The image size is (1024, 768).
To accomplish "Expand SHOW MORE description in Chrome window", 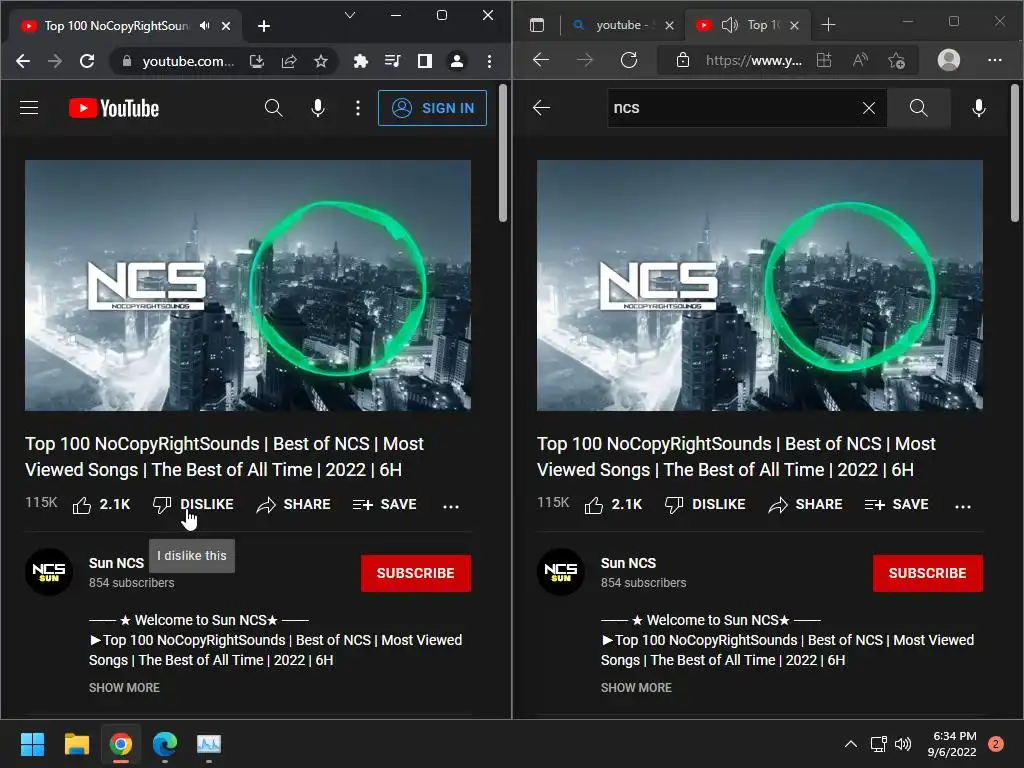I will [124, 688].
